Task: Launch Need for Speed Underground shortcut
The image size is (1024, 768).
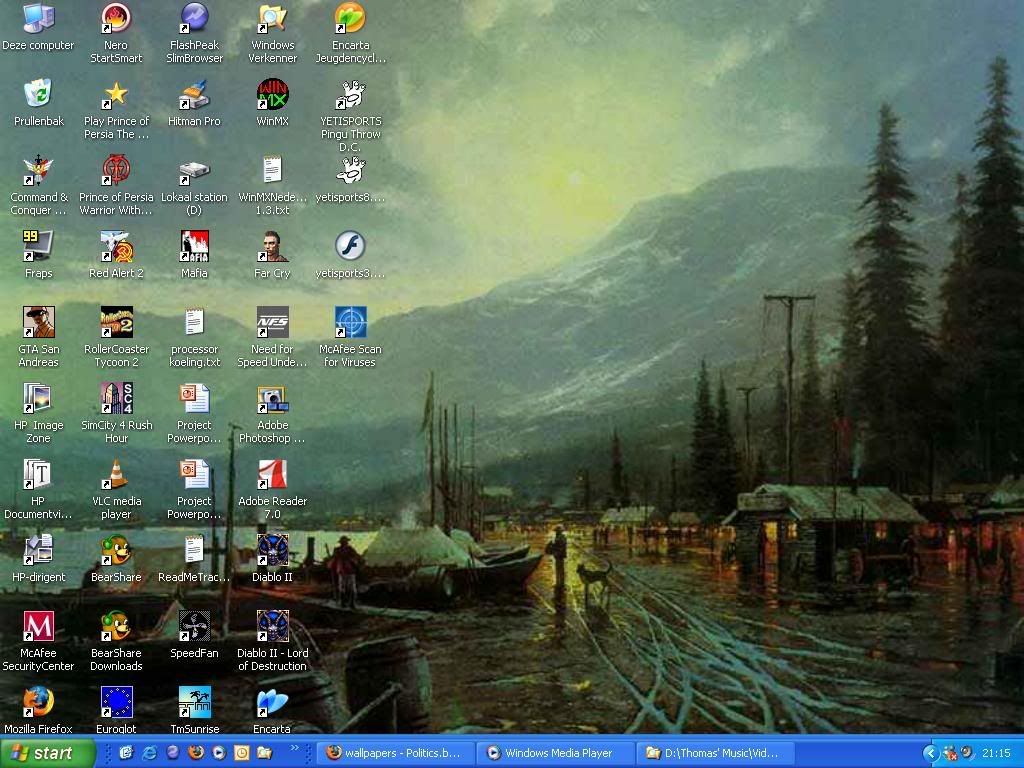Action: coord(272,322)
